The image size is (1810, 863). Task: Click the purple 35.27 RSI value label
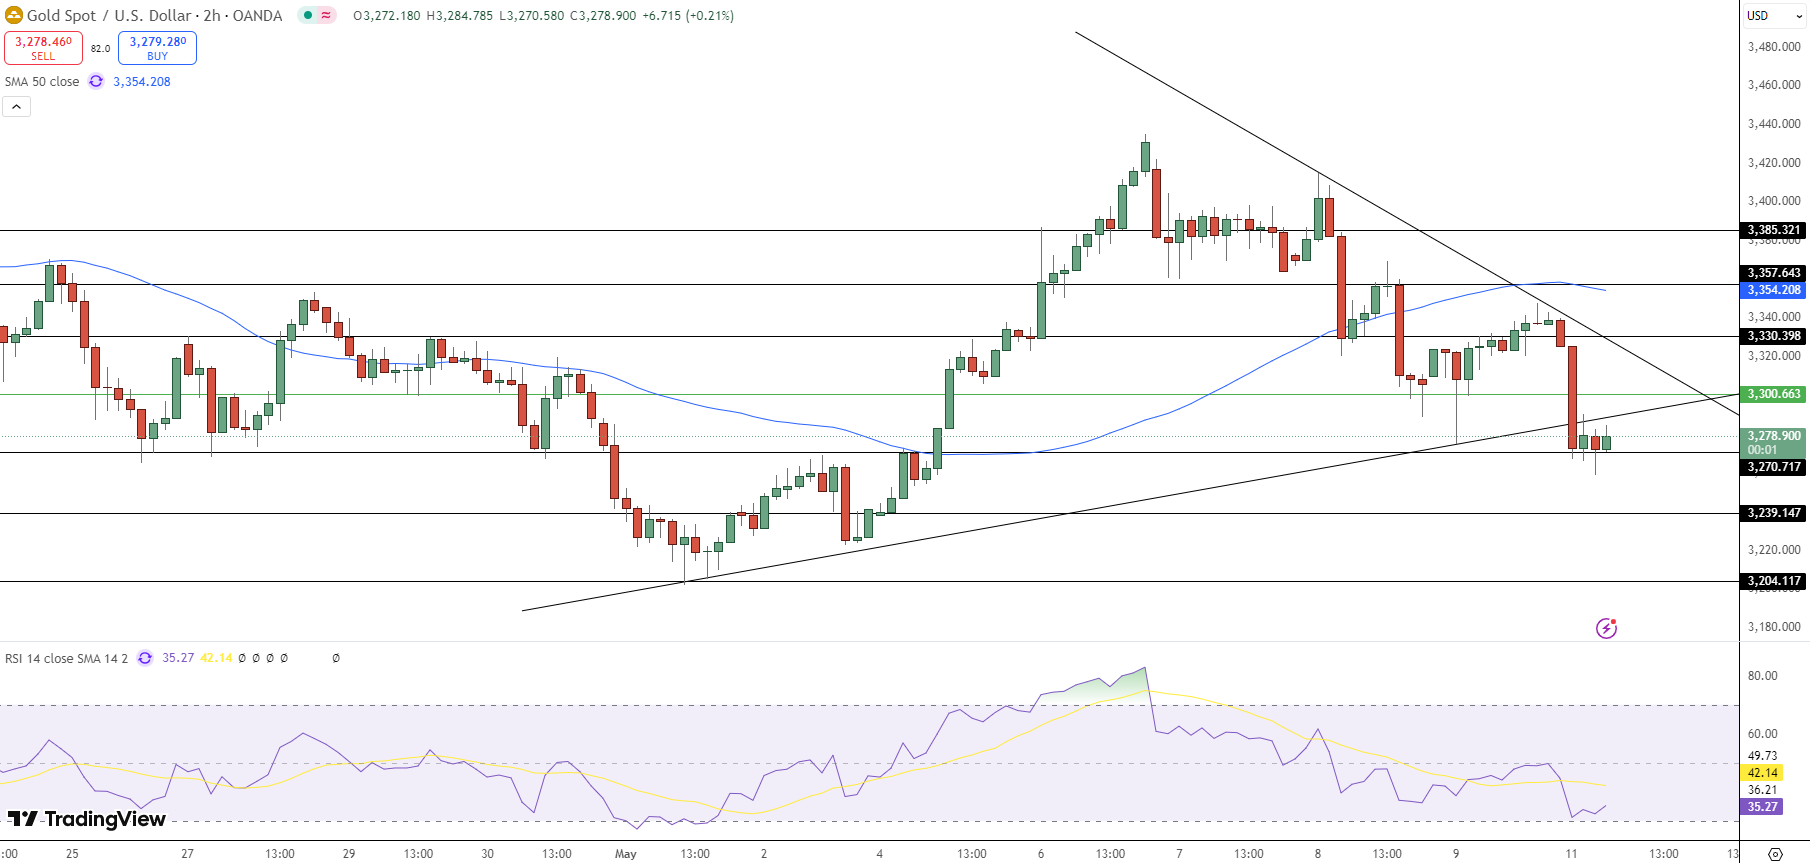1762,807
